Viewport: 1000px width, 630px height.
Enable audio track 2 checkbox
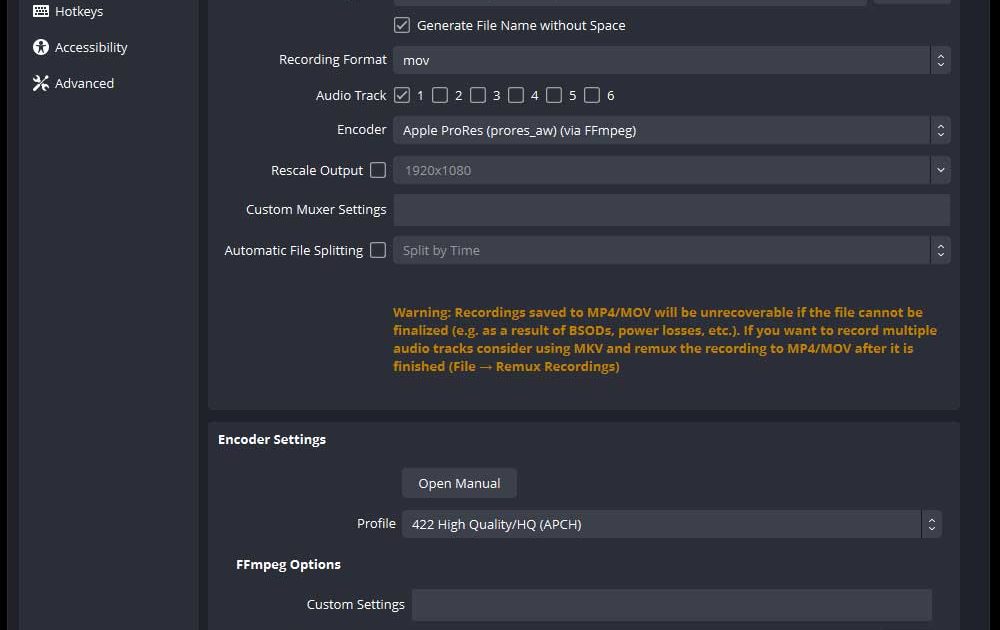click(440, 95)
